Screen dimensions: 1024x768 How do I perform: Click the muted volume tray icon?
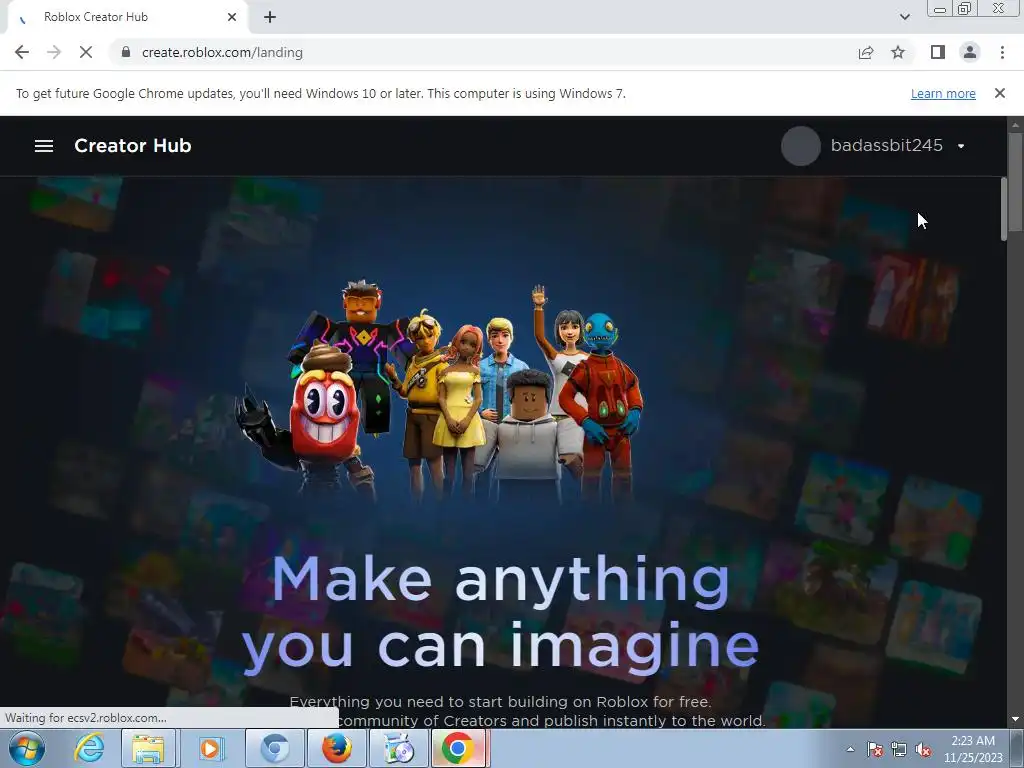pos(923,749)
